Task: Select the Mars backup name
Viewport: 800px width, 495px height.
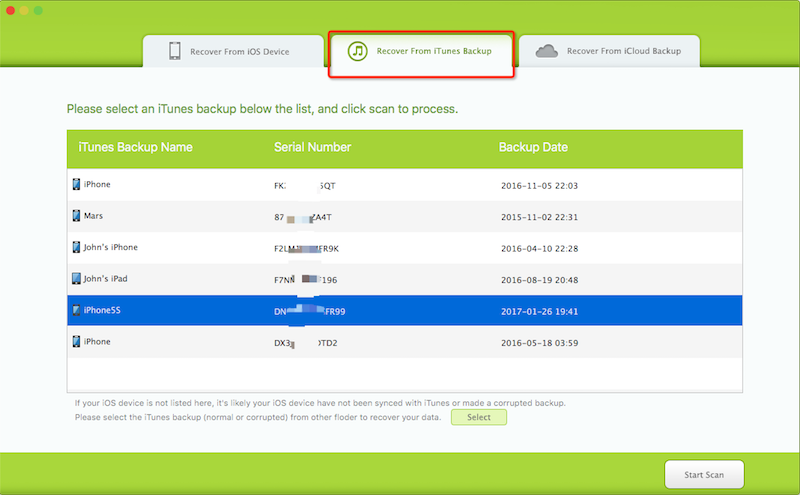Action: (x=93, y=216)
